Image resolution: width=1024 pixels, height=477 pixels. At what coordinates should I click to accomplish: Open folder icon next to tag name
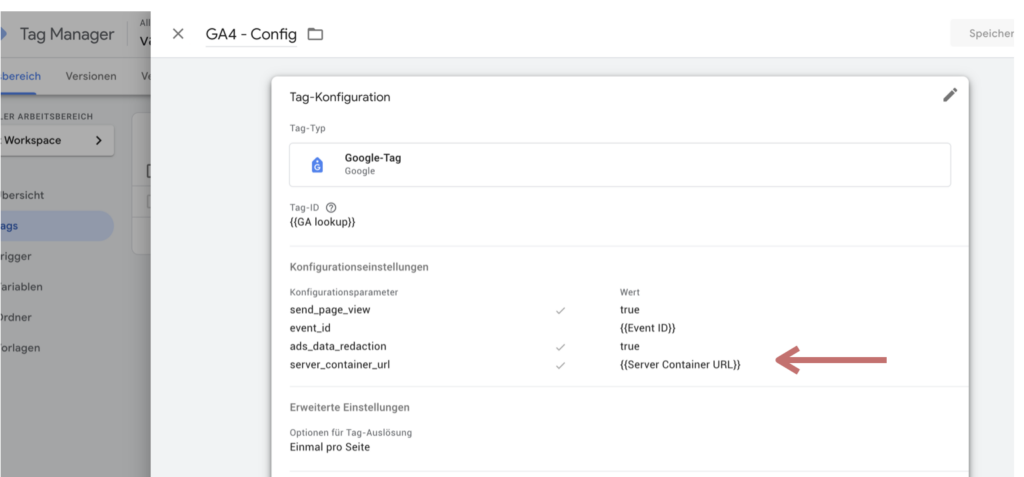(x=315, y=34)
